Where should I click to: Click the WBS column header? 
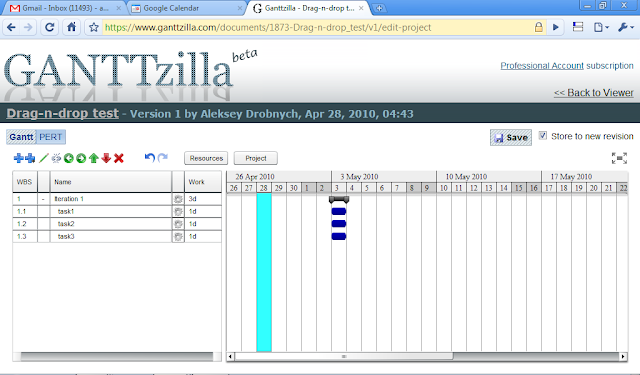pos(25,182)
